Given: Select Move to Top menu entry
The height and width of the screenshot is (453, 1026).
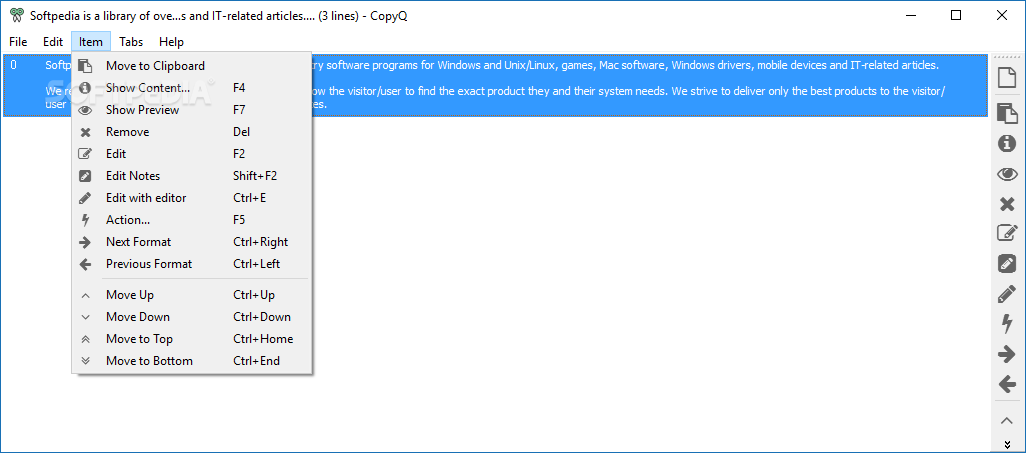Looking at the screenshot, I should 192,339.
